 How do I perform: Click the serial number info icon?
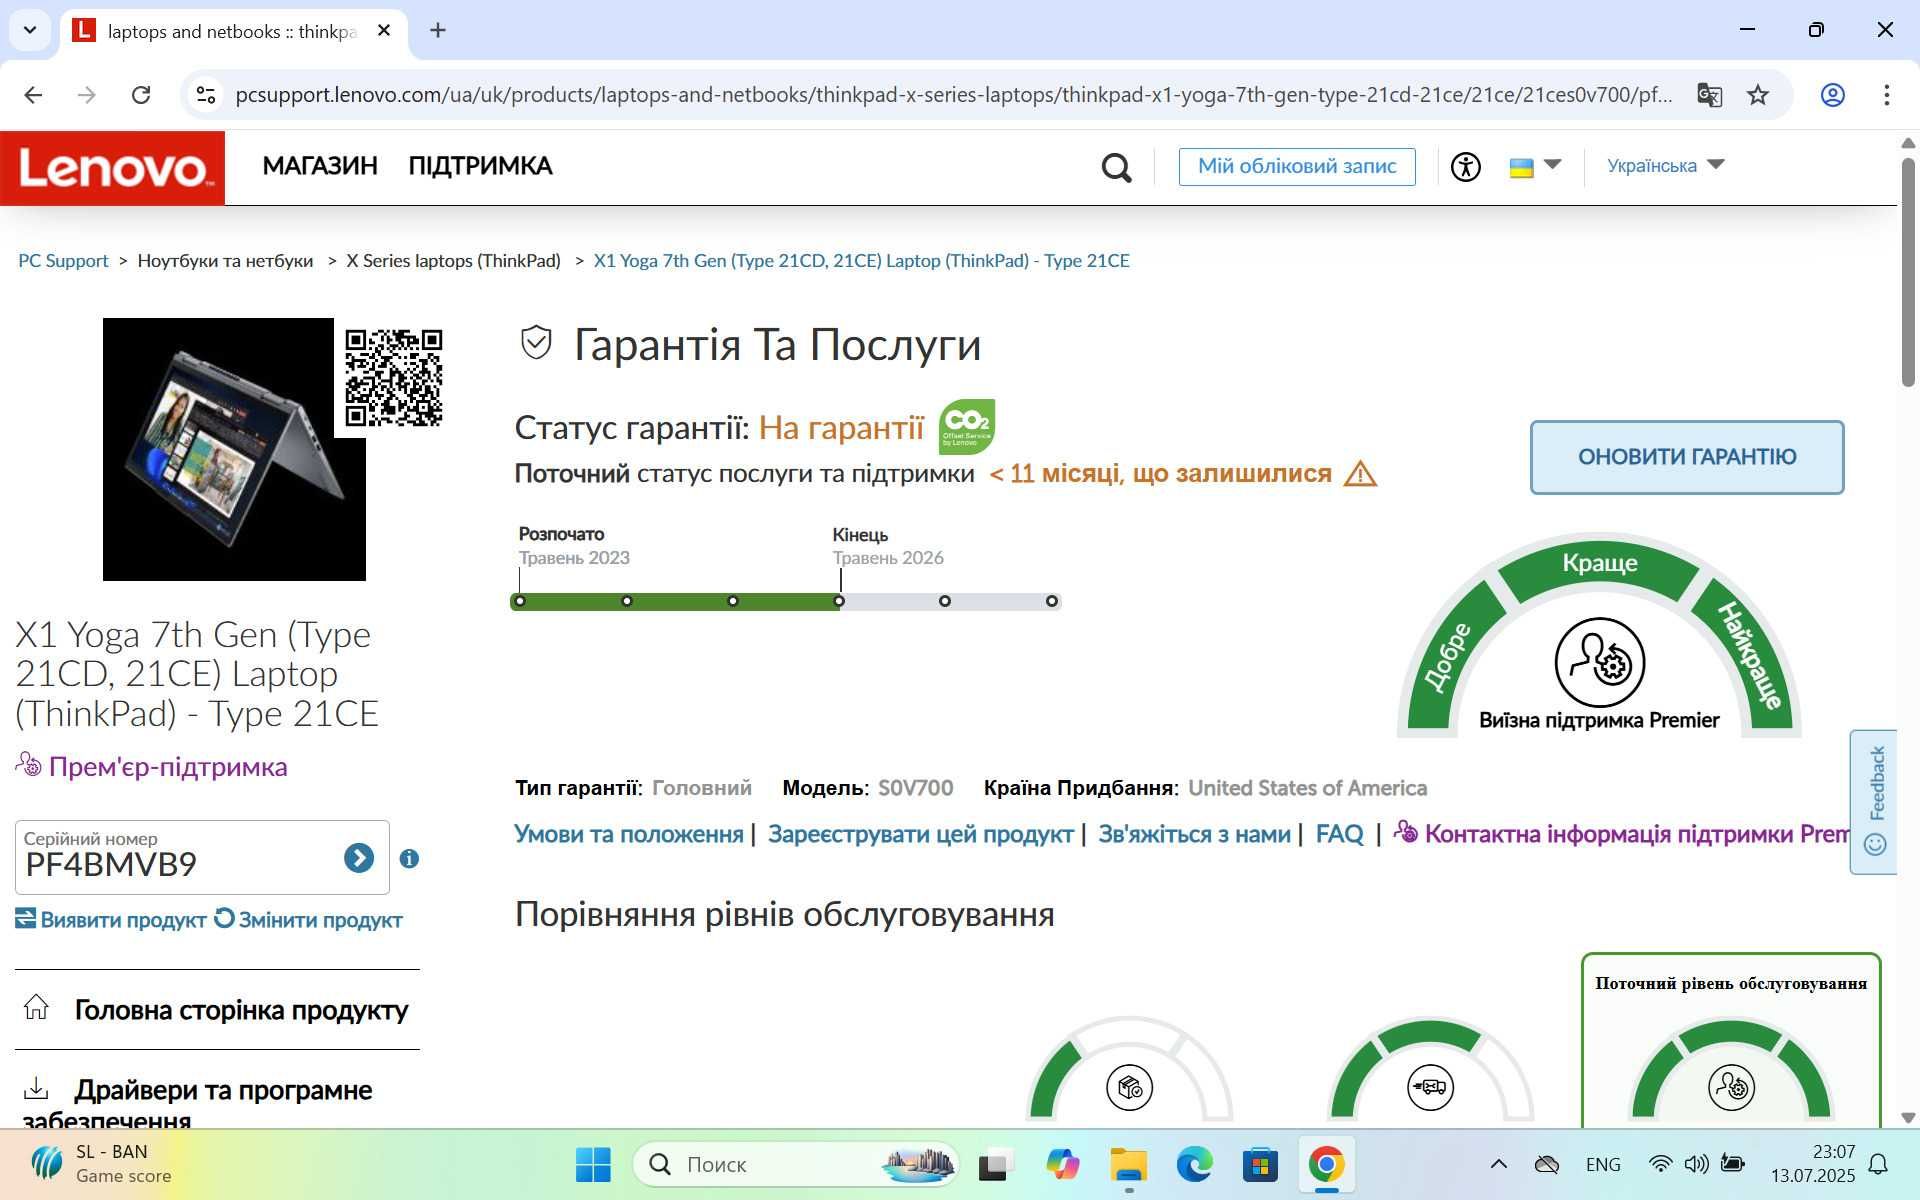coord(409,858)
